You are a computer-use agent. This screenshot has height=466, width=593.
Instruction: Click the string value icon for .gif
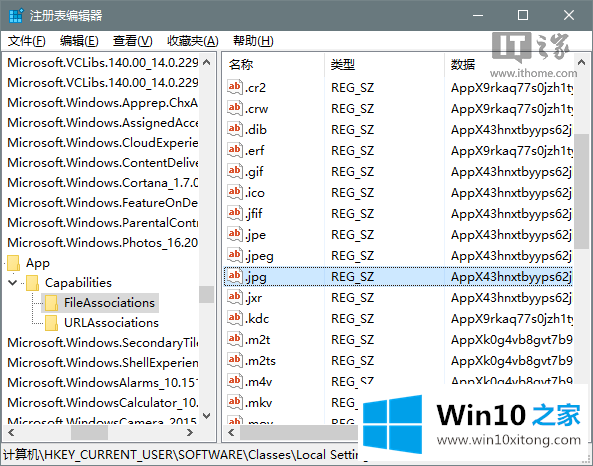pos(234,171)
